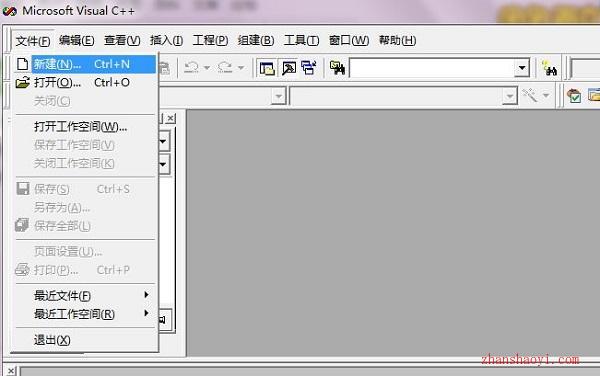Click the Undo arrow icon

(x=192, y=68)
